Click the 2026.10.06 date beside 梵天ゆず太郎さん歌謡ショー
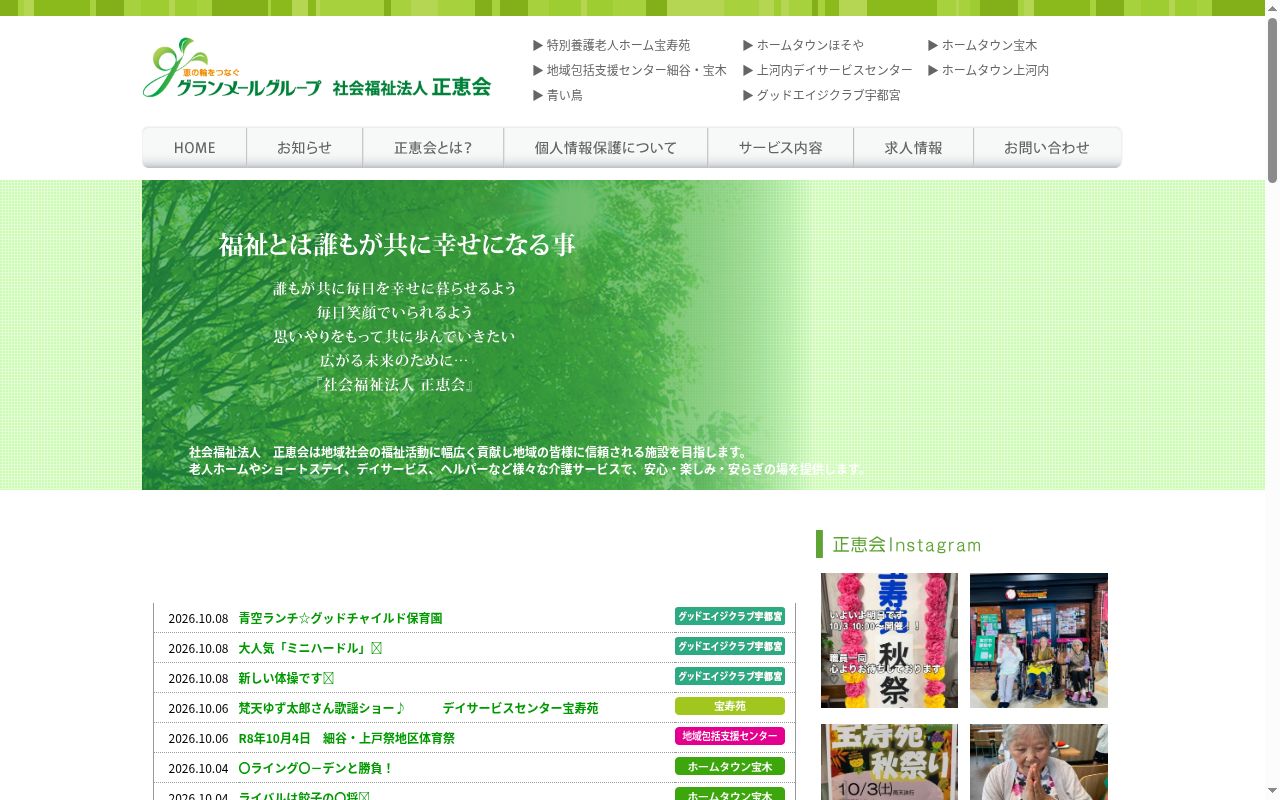This screenshot has width=1280, height=800. click(198, 708)
